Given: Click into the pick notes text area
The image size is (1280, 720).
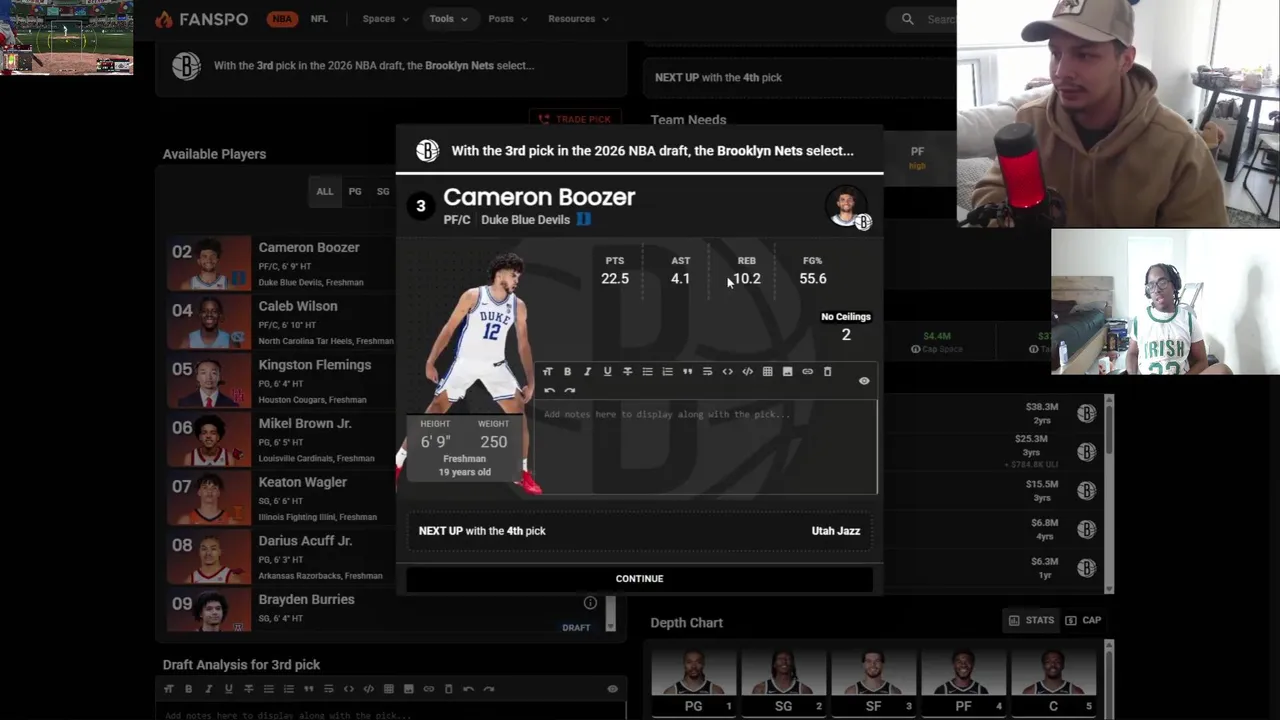Looking at the screenshot, I should [706, 446].
